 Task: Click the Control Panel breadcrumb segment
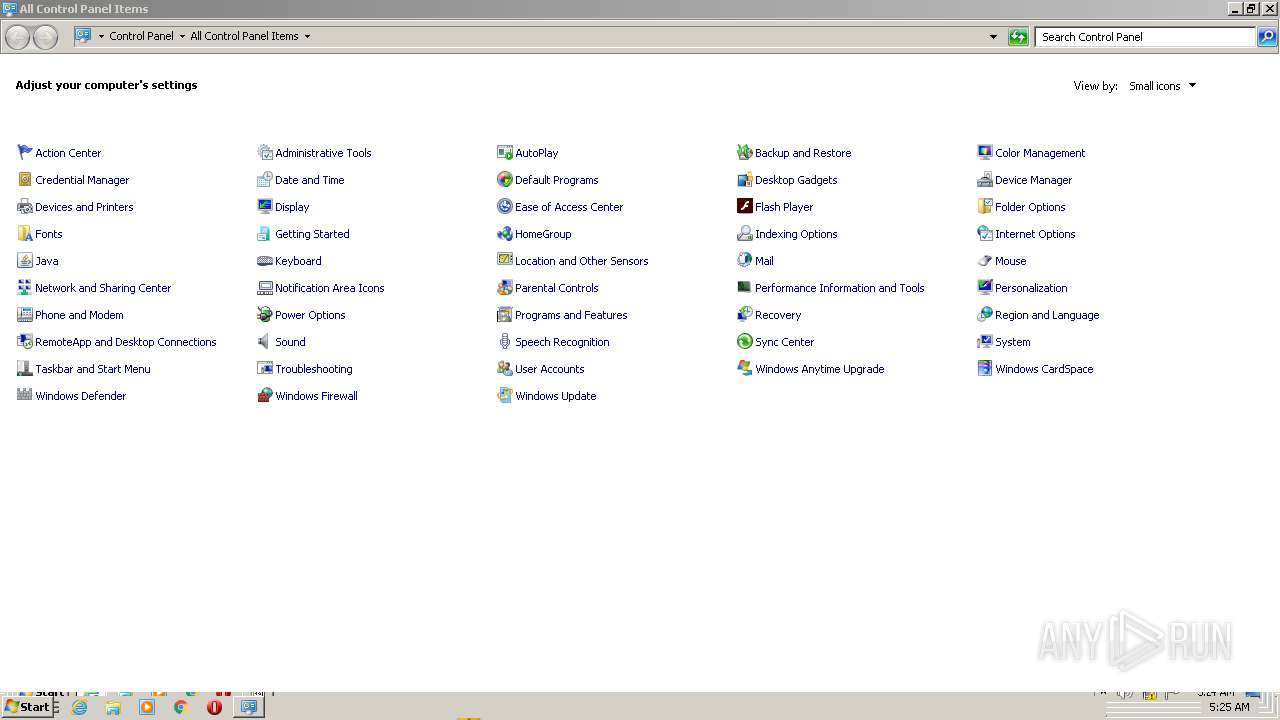pos(141,36)
